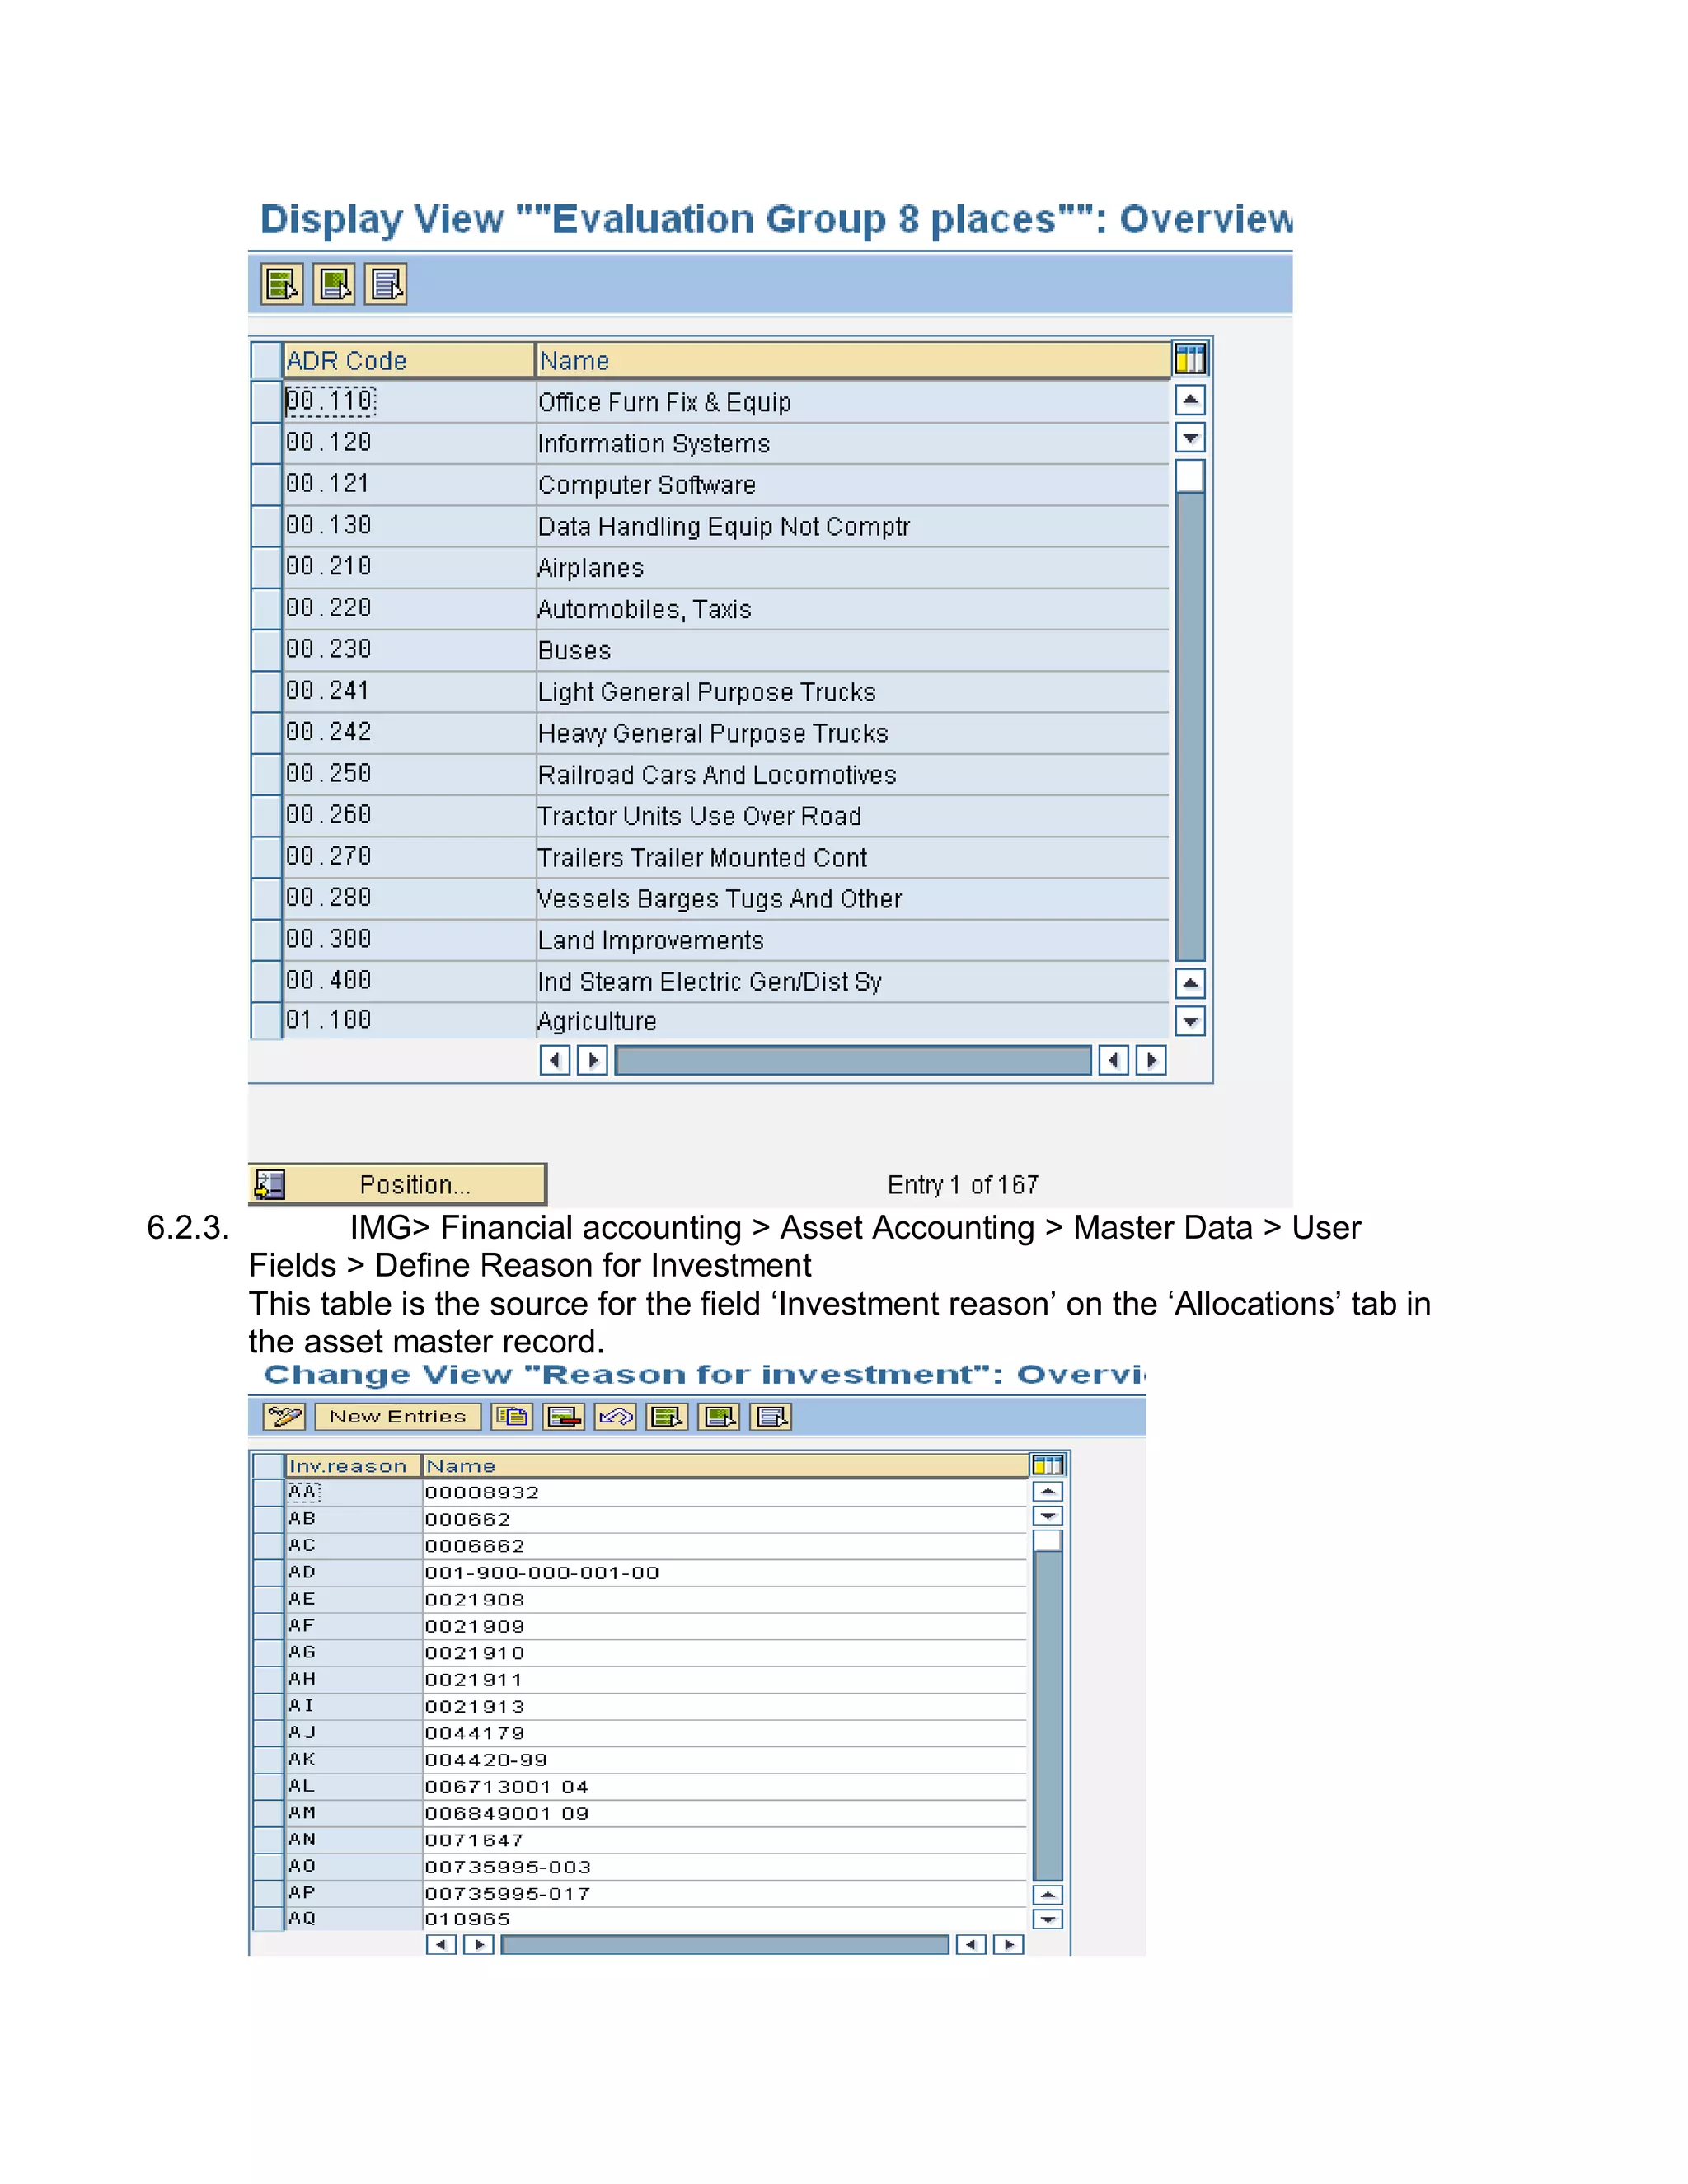Select row marker for Land Improvements row
The image size is (1688, 2184).
pos(266,940)
